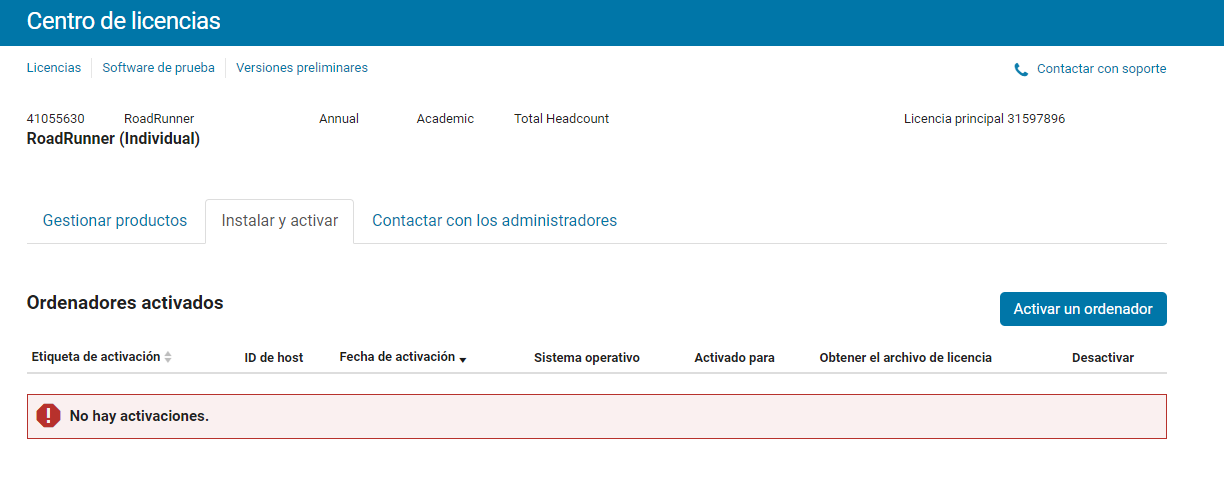
Task: Click the Activado para column header
Action: 734,357
